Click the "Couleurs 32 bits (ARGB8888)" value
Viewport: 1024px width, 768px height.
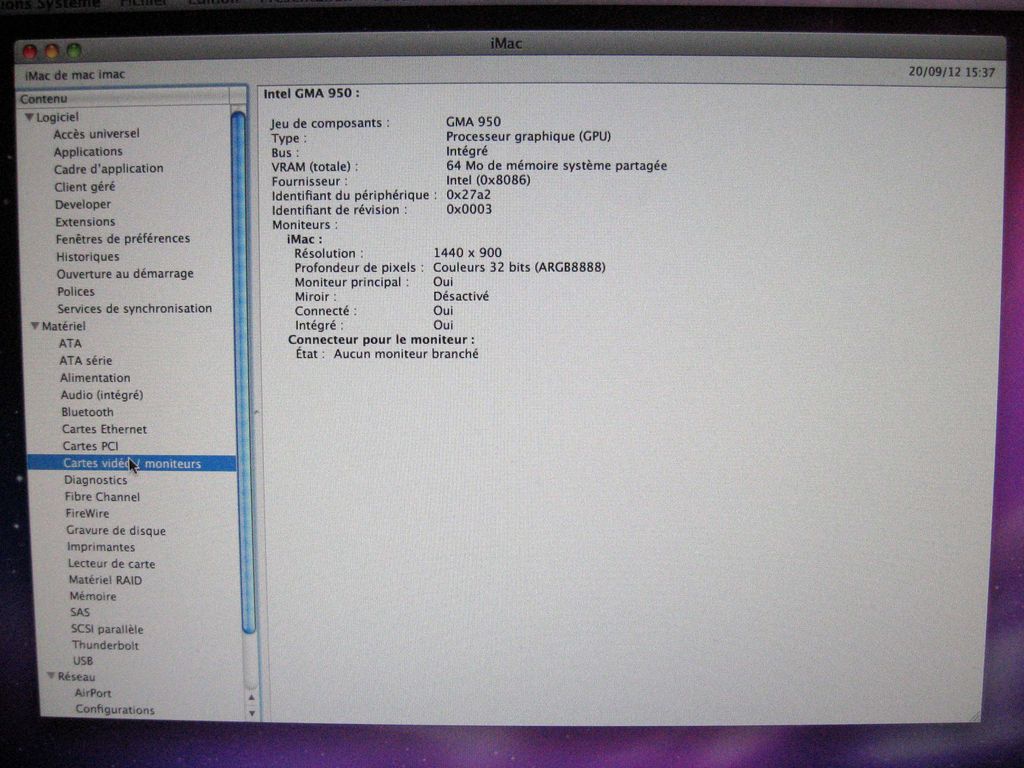tap(519, 267)
